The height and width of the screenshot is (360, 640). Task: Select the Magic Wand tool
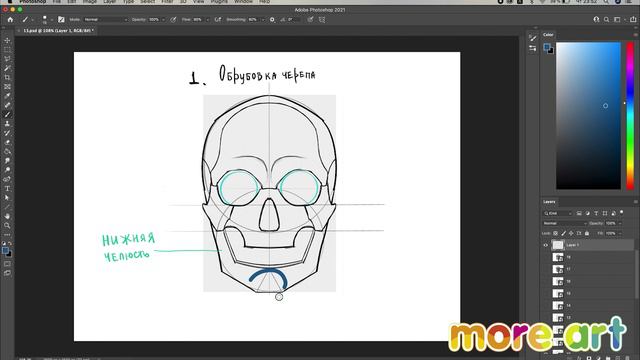[x=7, y=68]
